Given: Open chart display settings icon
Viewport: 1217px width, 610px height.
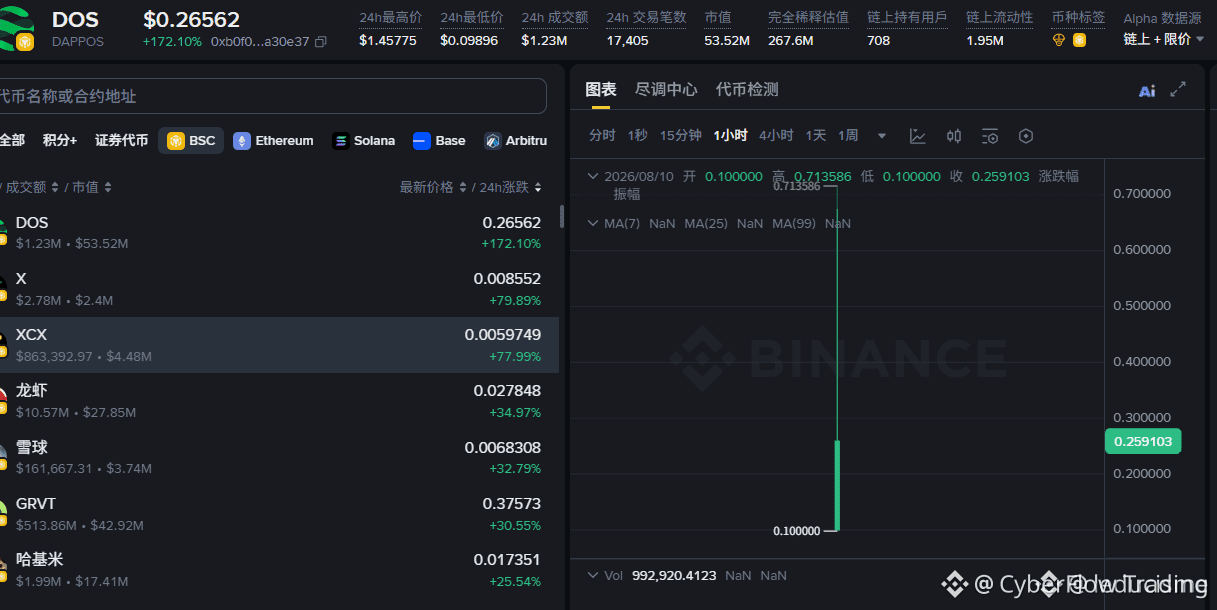Looking at the screenshot, I should point(990,136).
